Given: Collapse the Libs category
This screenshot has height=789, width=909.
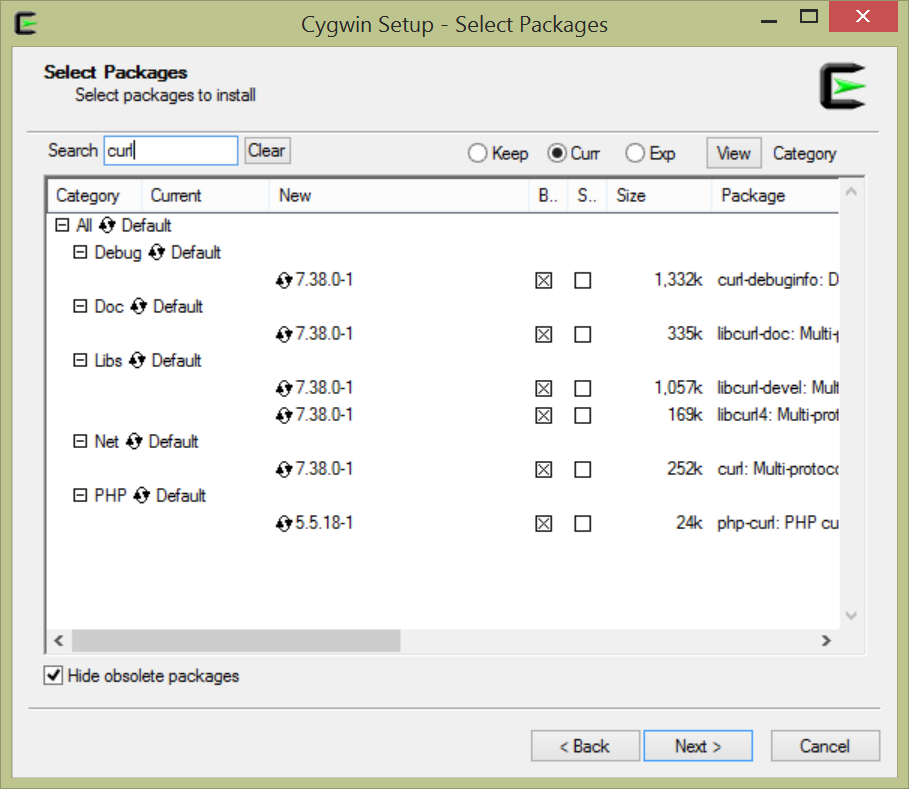Looking at the screenshot, I should tap(80, 360).
